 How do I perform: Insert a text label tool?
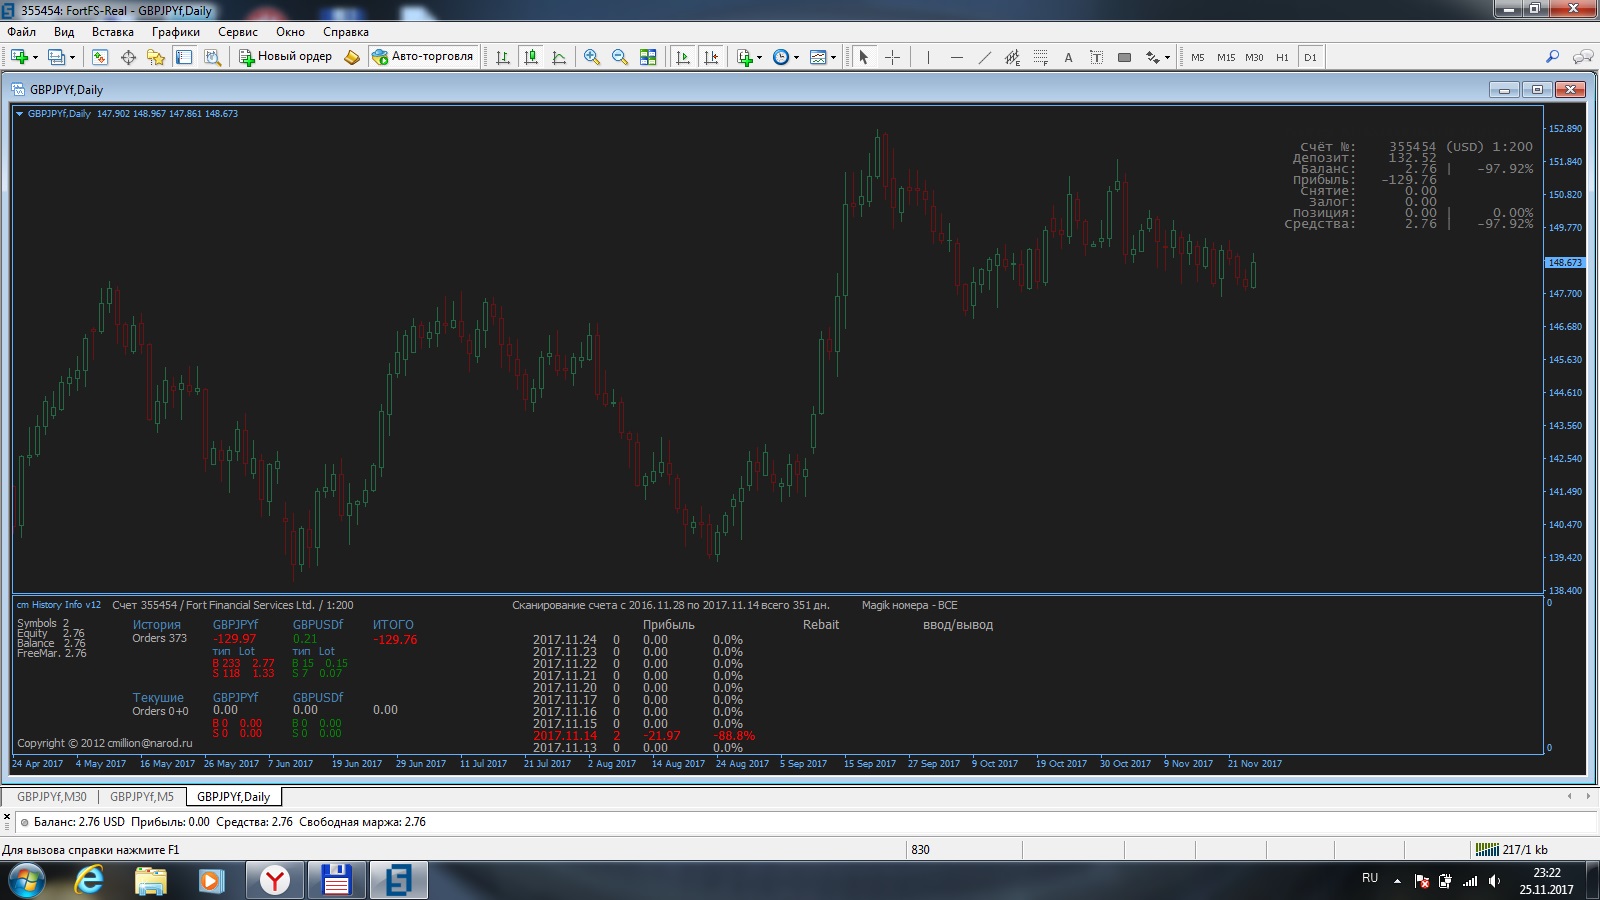pyautogui.click(x=1068, y=57)
